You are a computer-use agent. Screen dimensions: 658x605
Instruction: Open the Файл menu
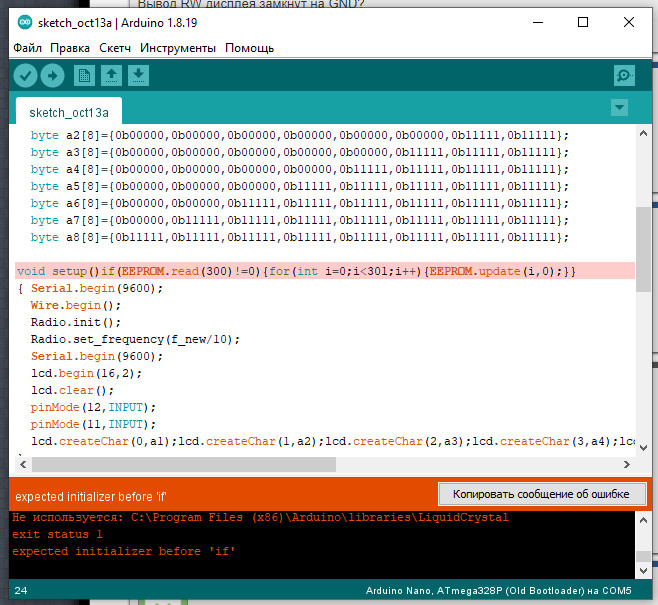(x=27, y=48)
